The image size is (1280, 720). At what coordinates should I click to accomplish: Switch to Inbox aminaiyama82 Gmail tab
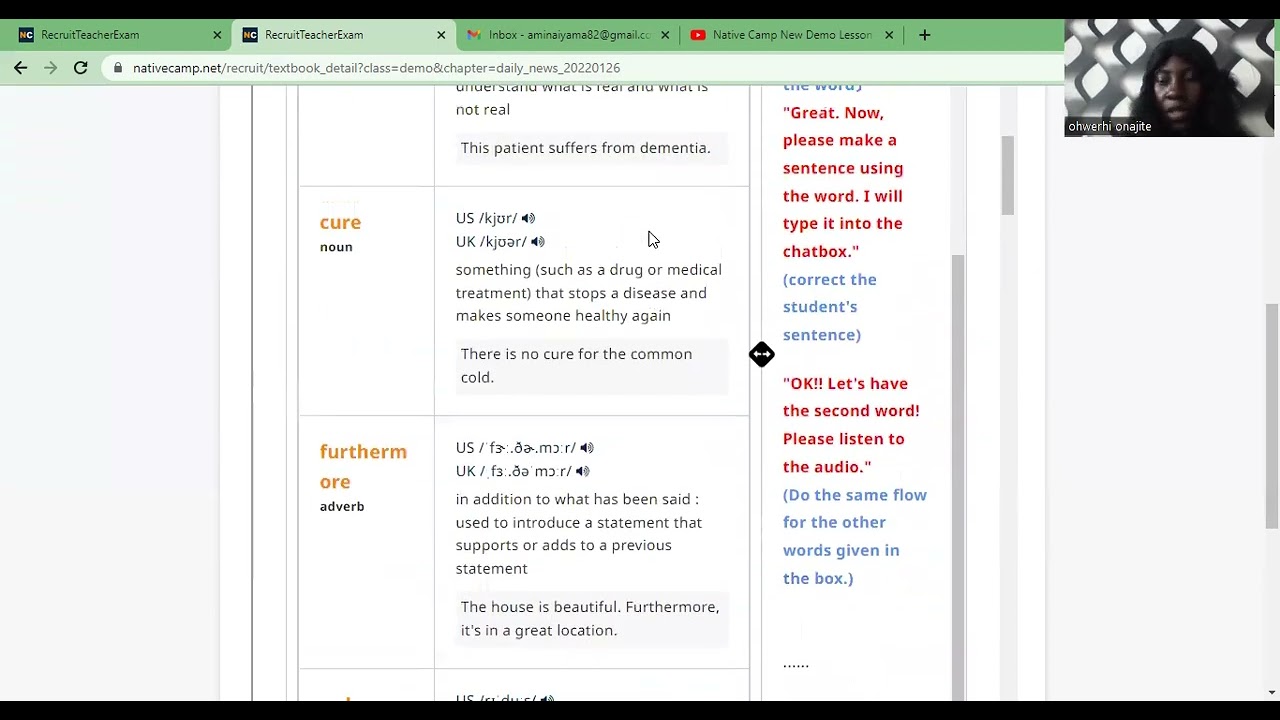[566, 35]
